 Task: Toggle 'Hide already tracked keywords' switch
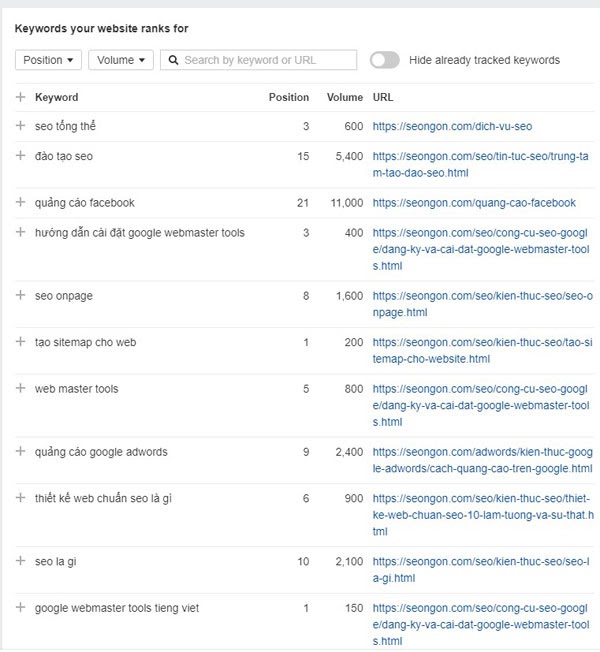click(x=385, y=60)
